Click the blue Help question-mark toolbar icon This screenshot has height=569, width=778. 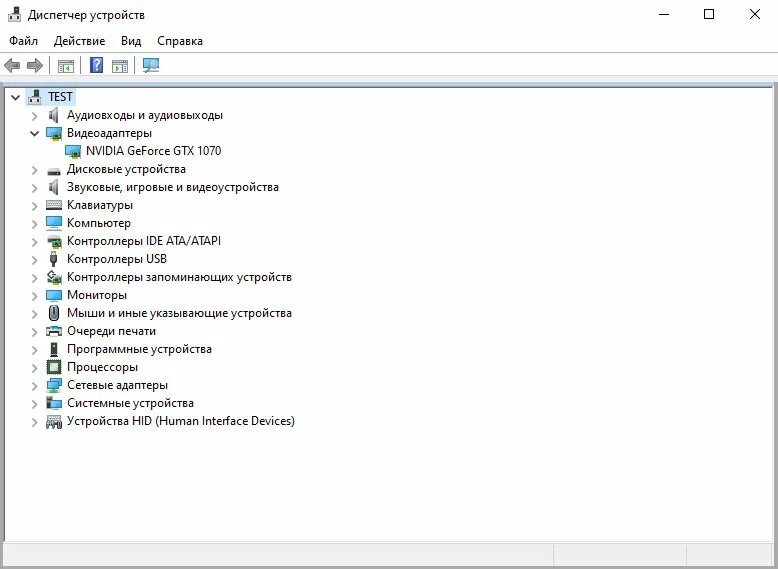point(96,65)
